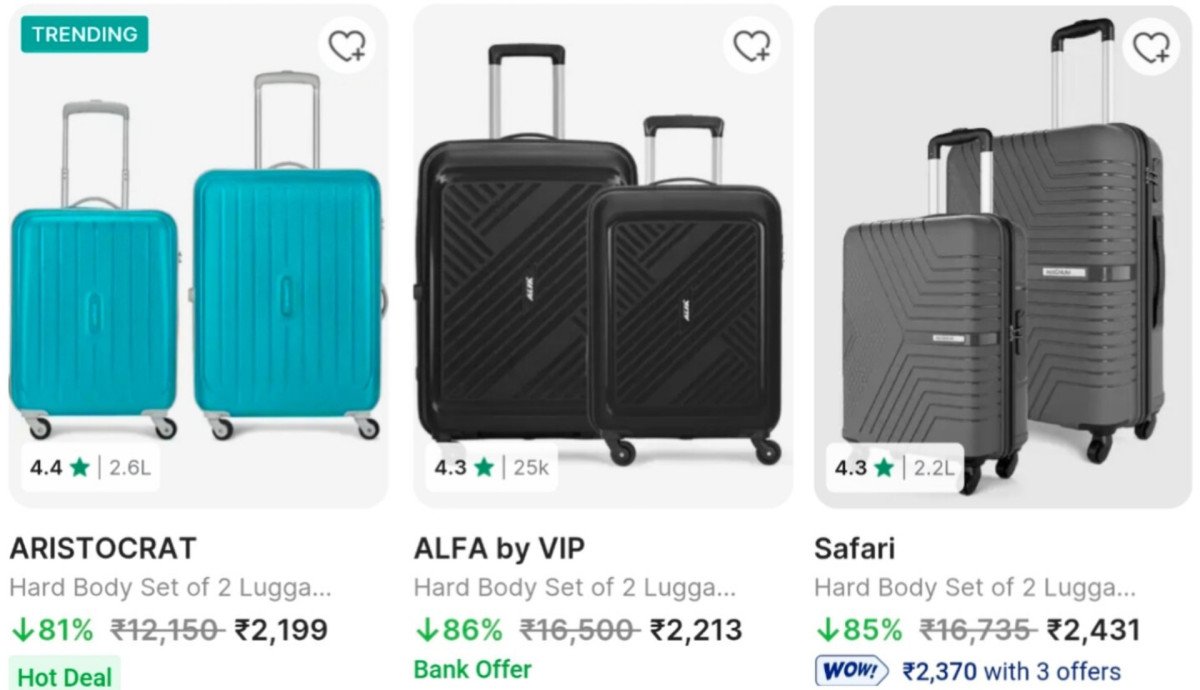Toggle the wishlist heart on ALFA by VIP

click(x=751, y=47)
